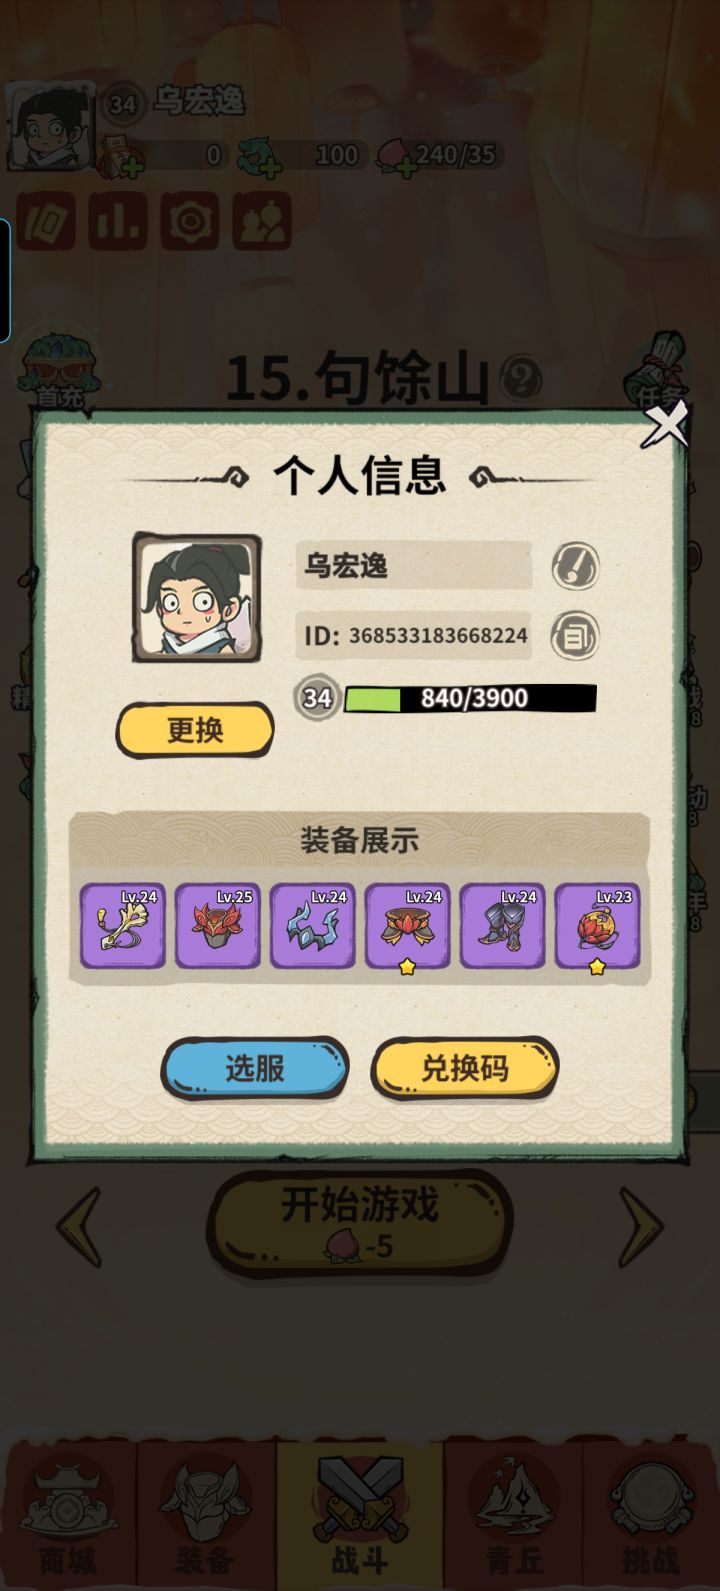Select the Lv.24 starred belt equipment
Screen dimensions: 720x1591
coord(408,925)
